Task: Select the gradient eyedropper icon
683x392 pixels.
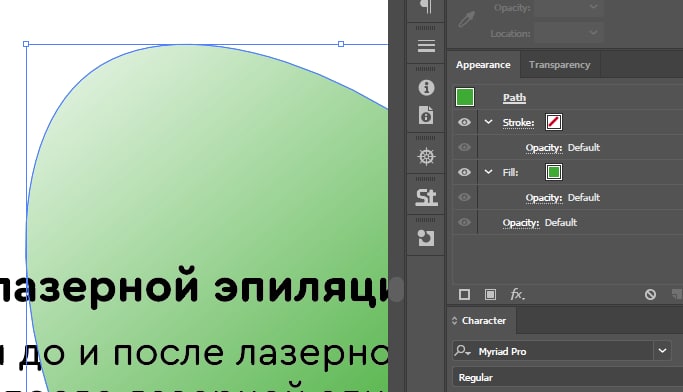Action: point(466,20)
